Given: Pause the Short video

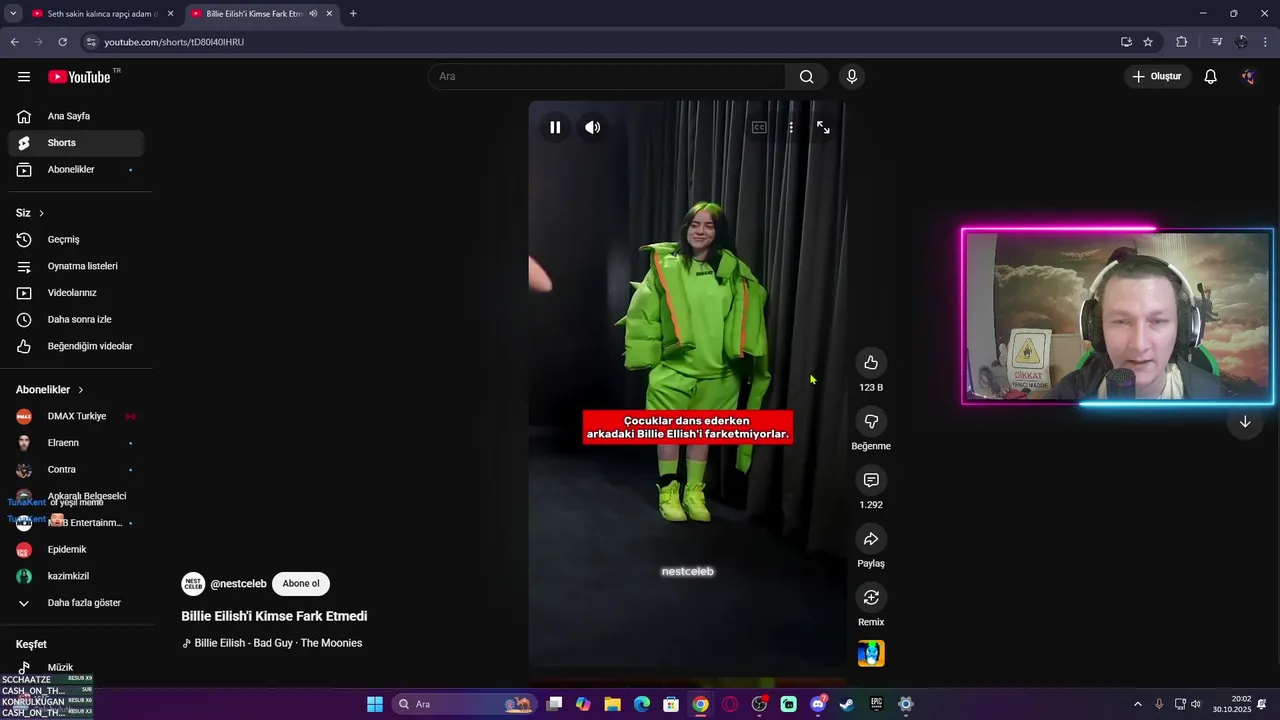Looking at the screenshot, I should pyautogui.click(x=555, y=128).
